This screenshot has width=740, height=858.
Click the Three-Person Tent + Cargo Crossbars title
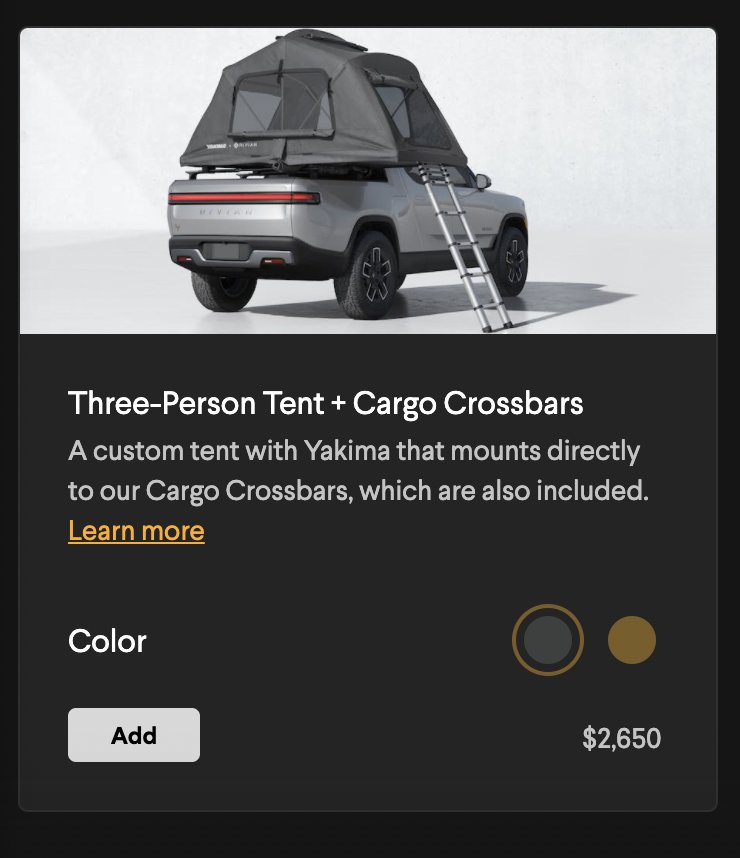point(326,403)
